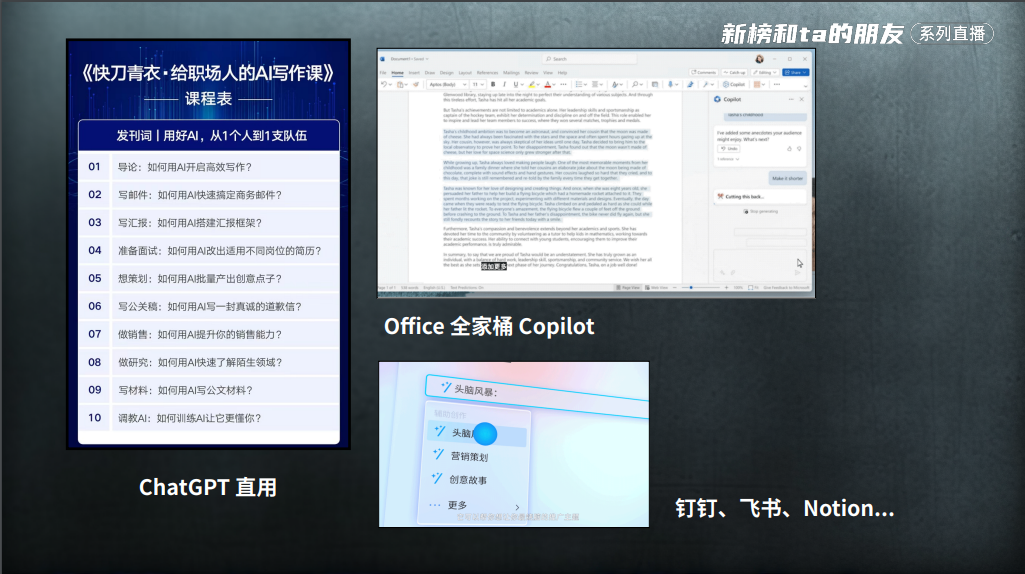Select the Home tab in Word ribbon
Screen dimensions: 1025x574
pyautogui.click(x=397, y=73)
